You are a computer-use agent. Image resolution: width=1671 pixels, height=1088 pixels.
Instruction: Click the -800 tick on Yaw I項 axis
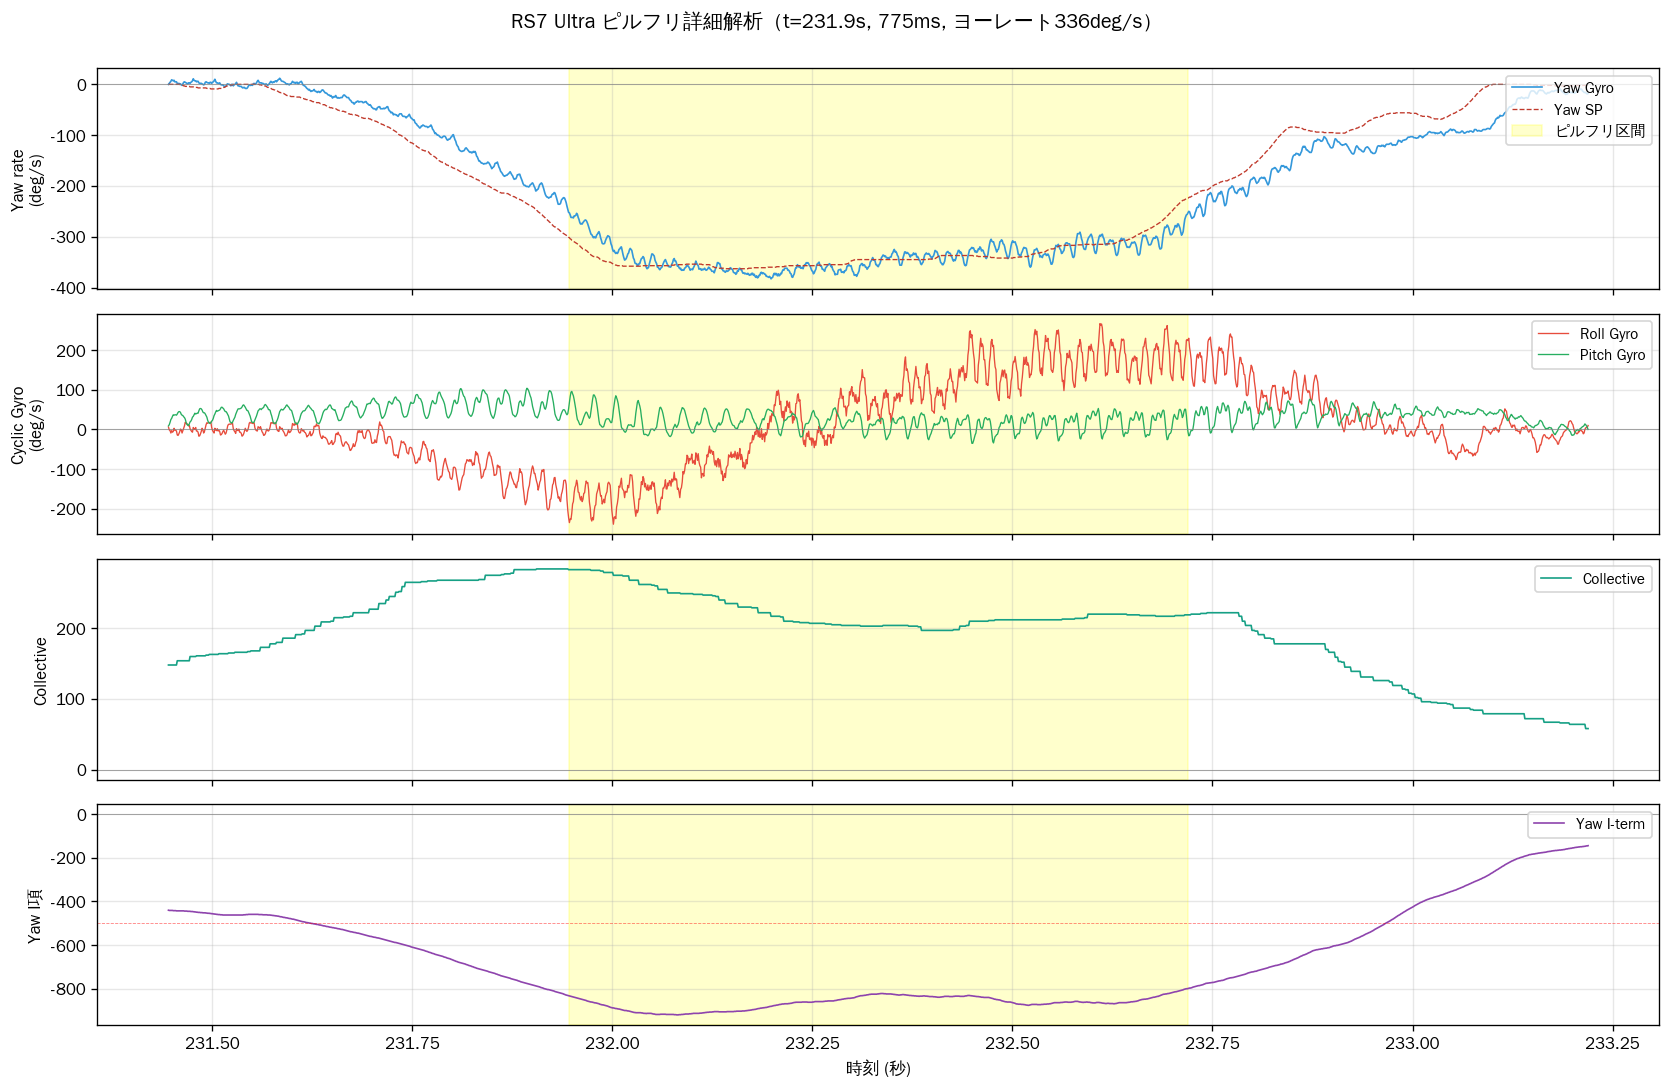tap(70, 990)
